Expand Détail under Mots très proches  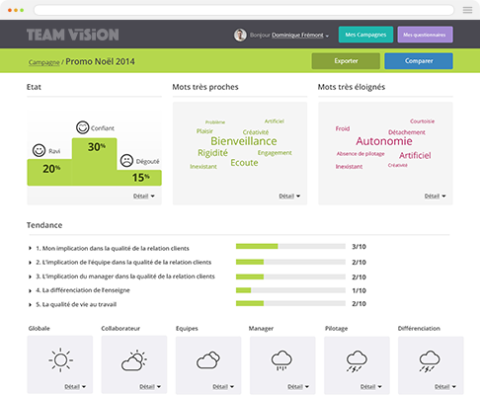[x=289, y=196]
